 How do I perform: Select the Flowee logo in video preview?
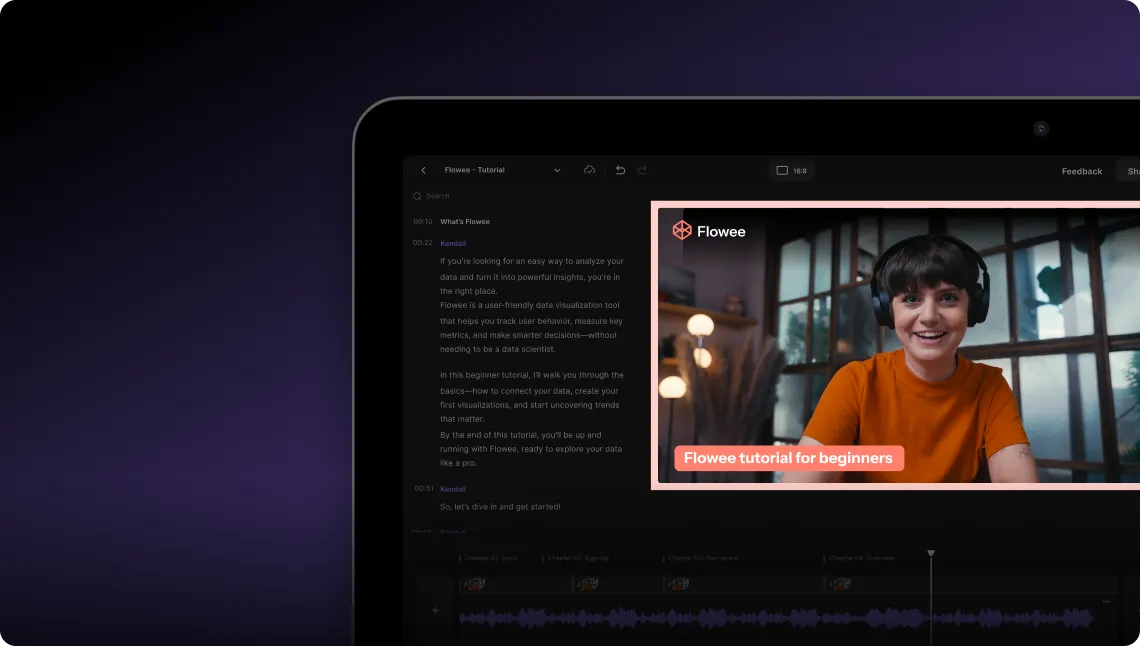click(x=709, y=231)
